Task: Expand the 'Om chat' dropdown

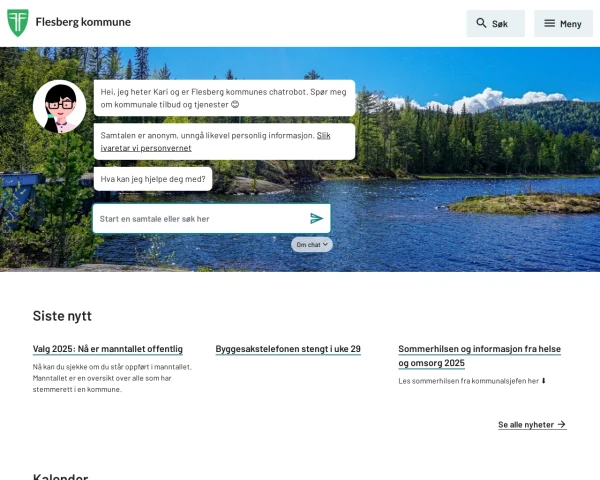Action: tap(312, 245)
